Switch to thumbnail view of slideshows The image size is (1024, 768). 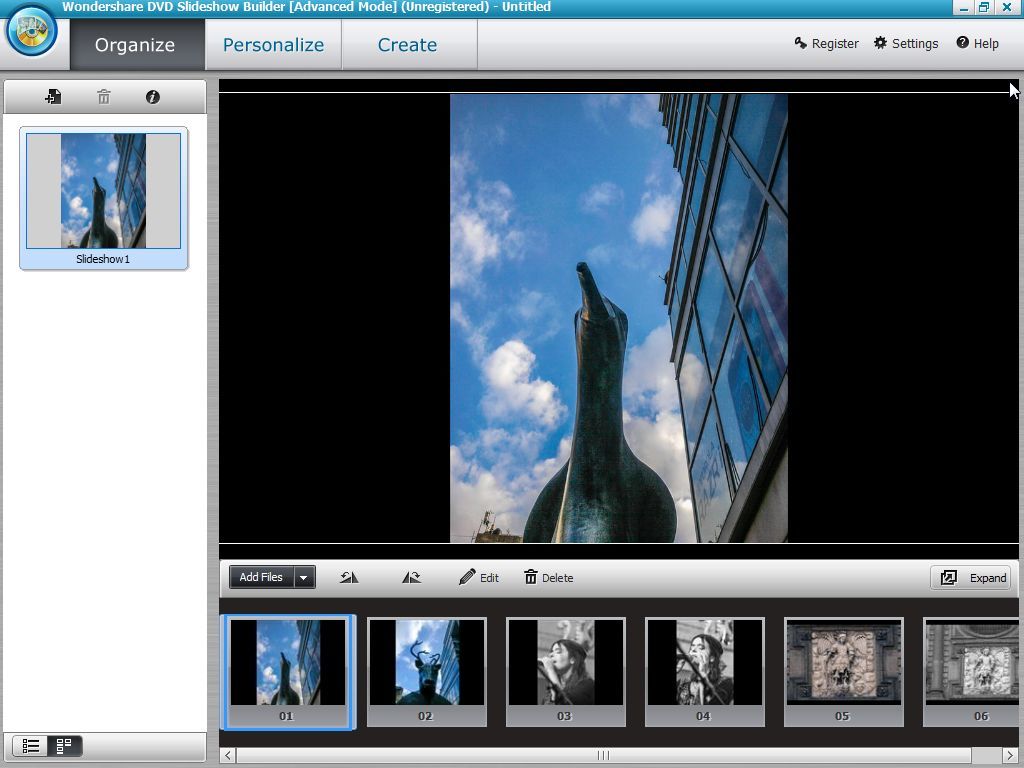tap(64, 745)
